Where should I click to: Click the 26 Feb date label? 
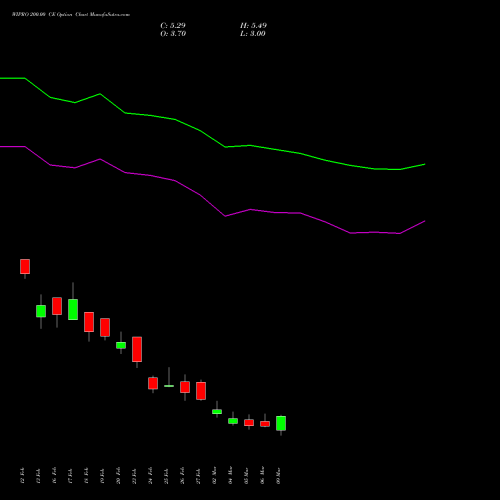[x=182, y=476]
